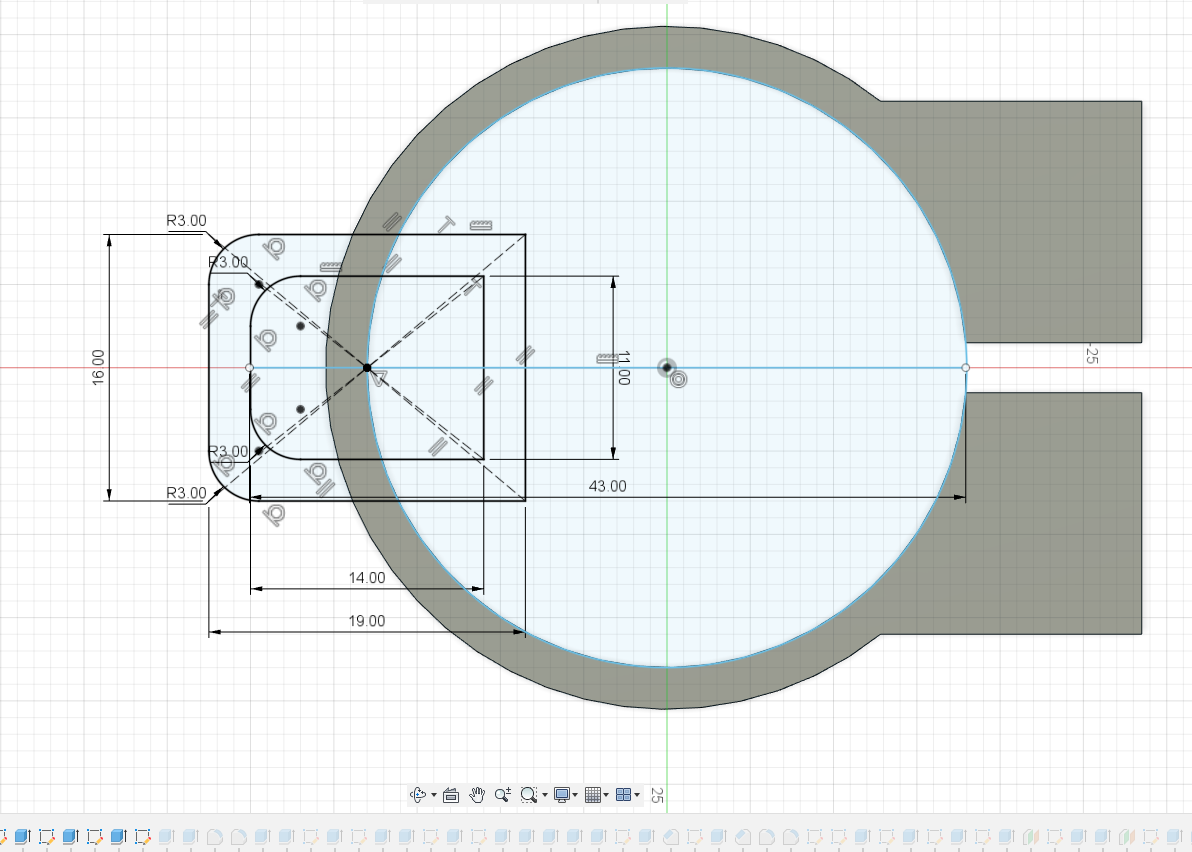
Task: Select the concentric constraint icon near circle center
Action: [679, 379]
